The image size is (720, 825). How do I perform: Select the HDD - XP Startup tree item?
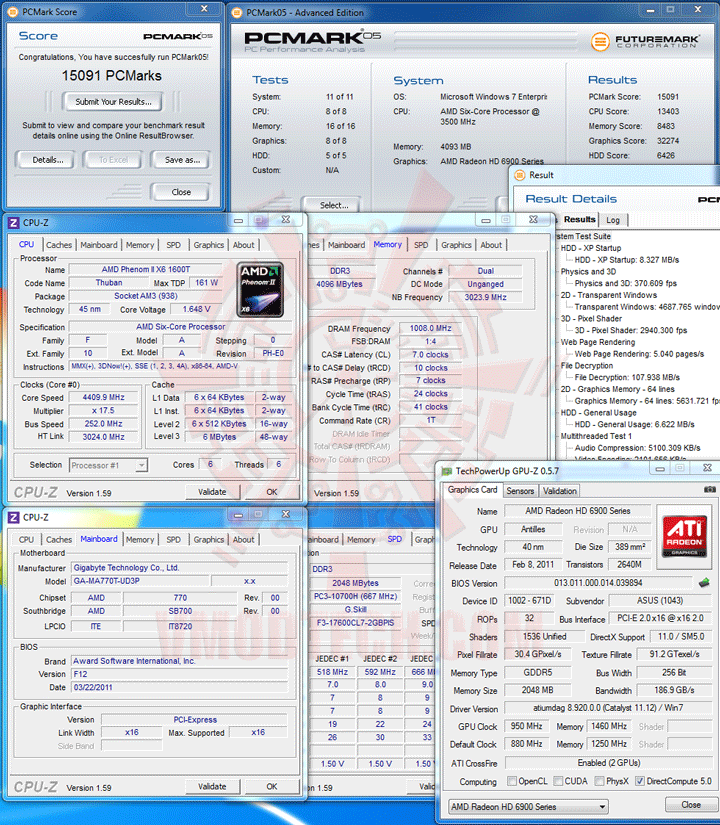click(x=591, y=248)
